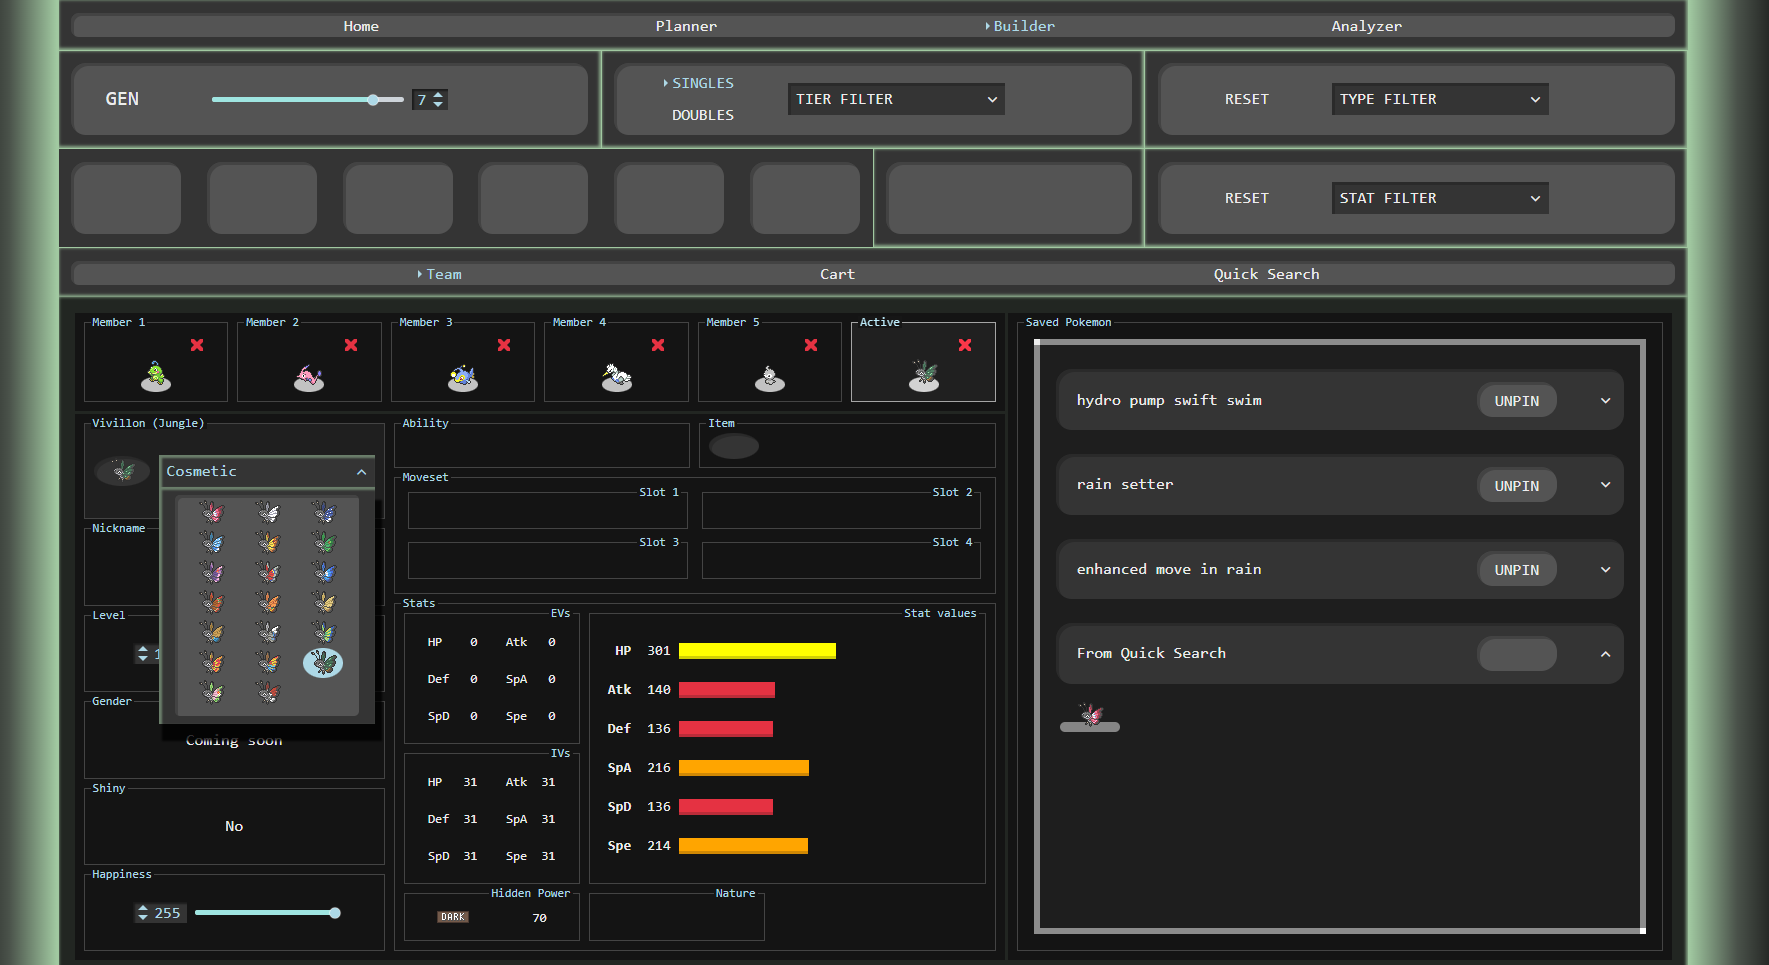
Task: Choose green-winged Vivillon cosmetic form
Action: [324, 542]
